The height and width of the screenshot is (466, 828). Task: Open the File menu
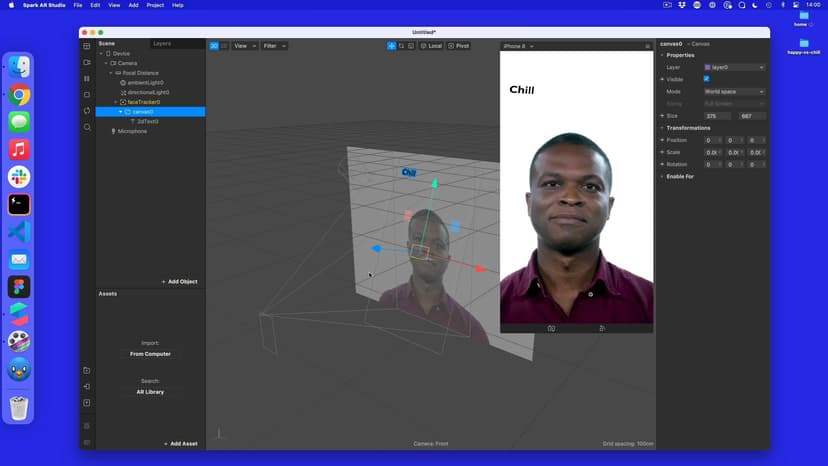78,5
